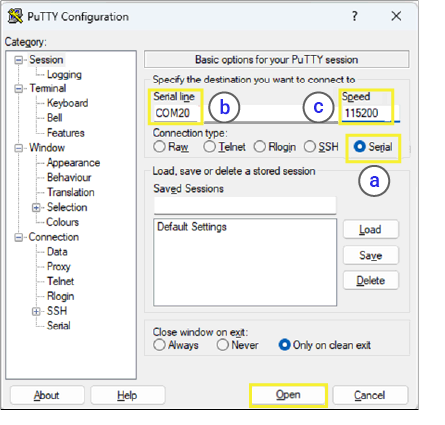Set close window on exit to Always
This screenshot has width=445, height=425.
[159, 345]
